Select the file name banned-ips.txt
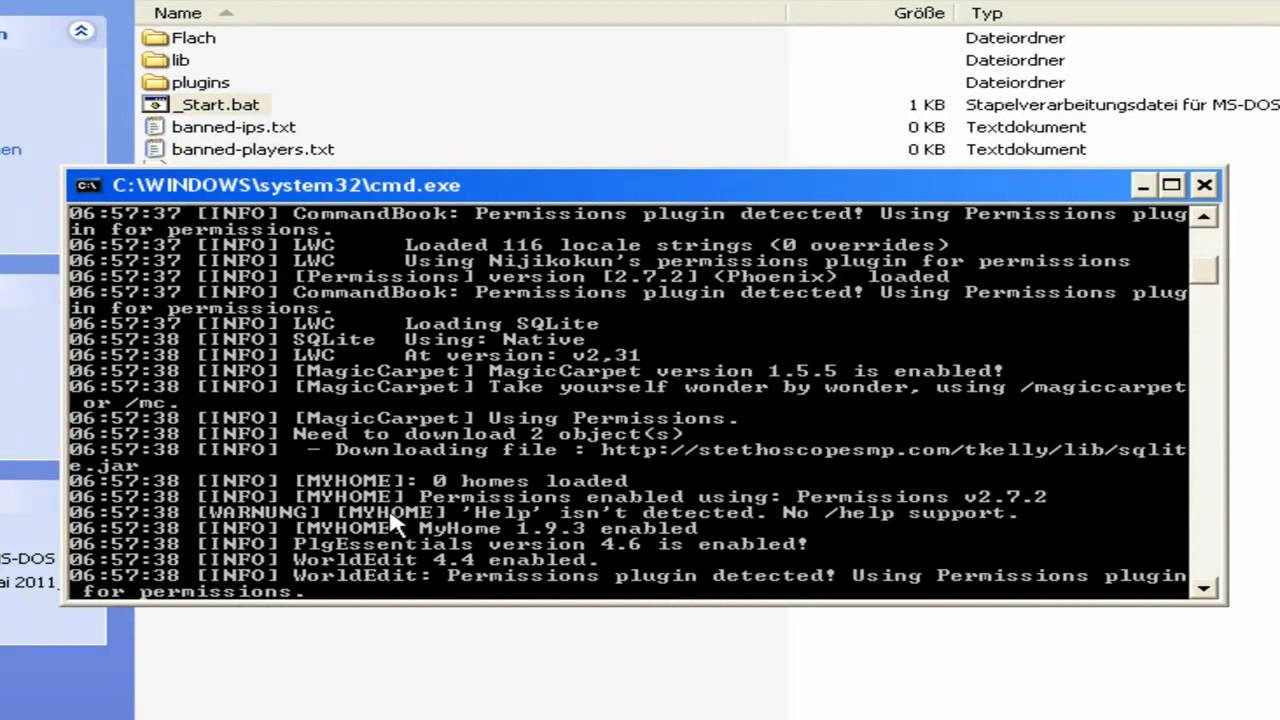 tap(233, 127)
